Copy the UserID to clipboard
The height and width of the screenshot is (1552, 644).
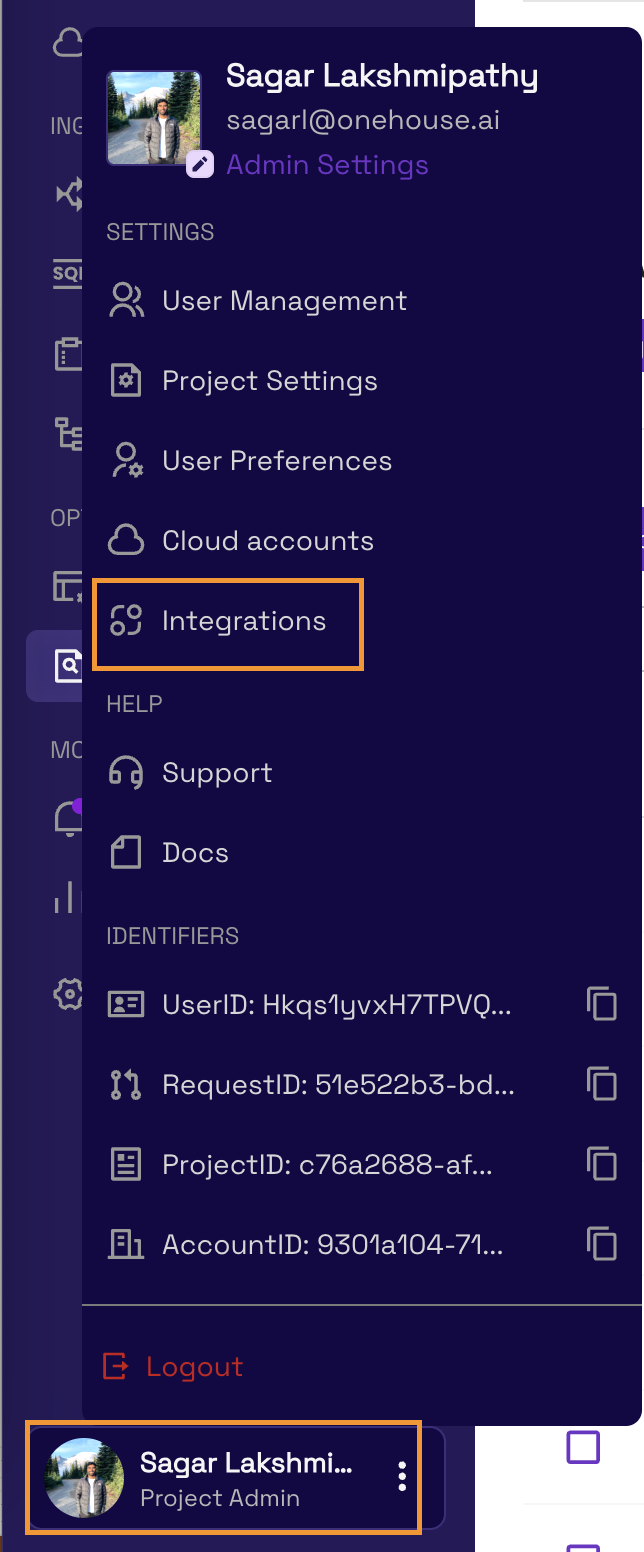point(601,1004)
